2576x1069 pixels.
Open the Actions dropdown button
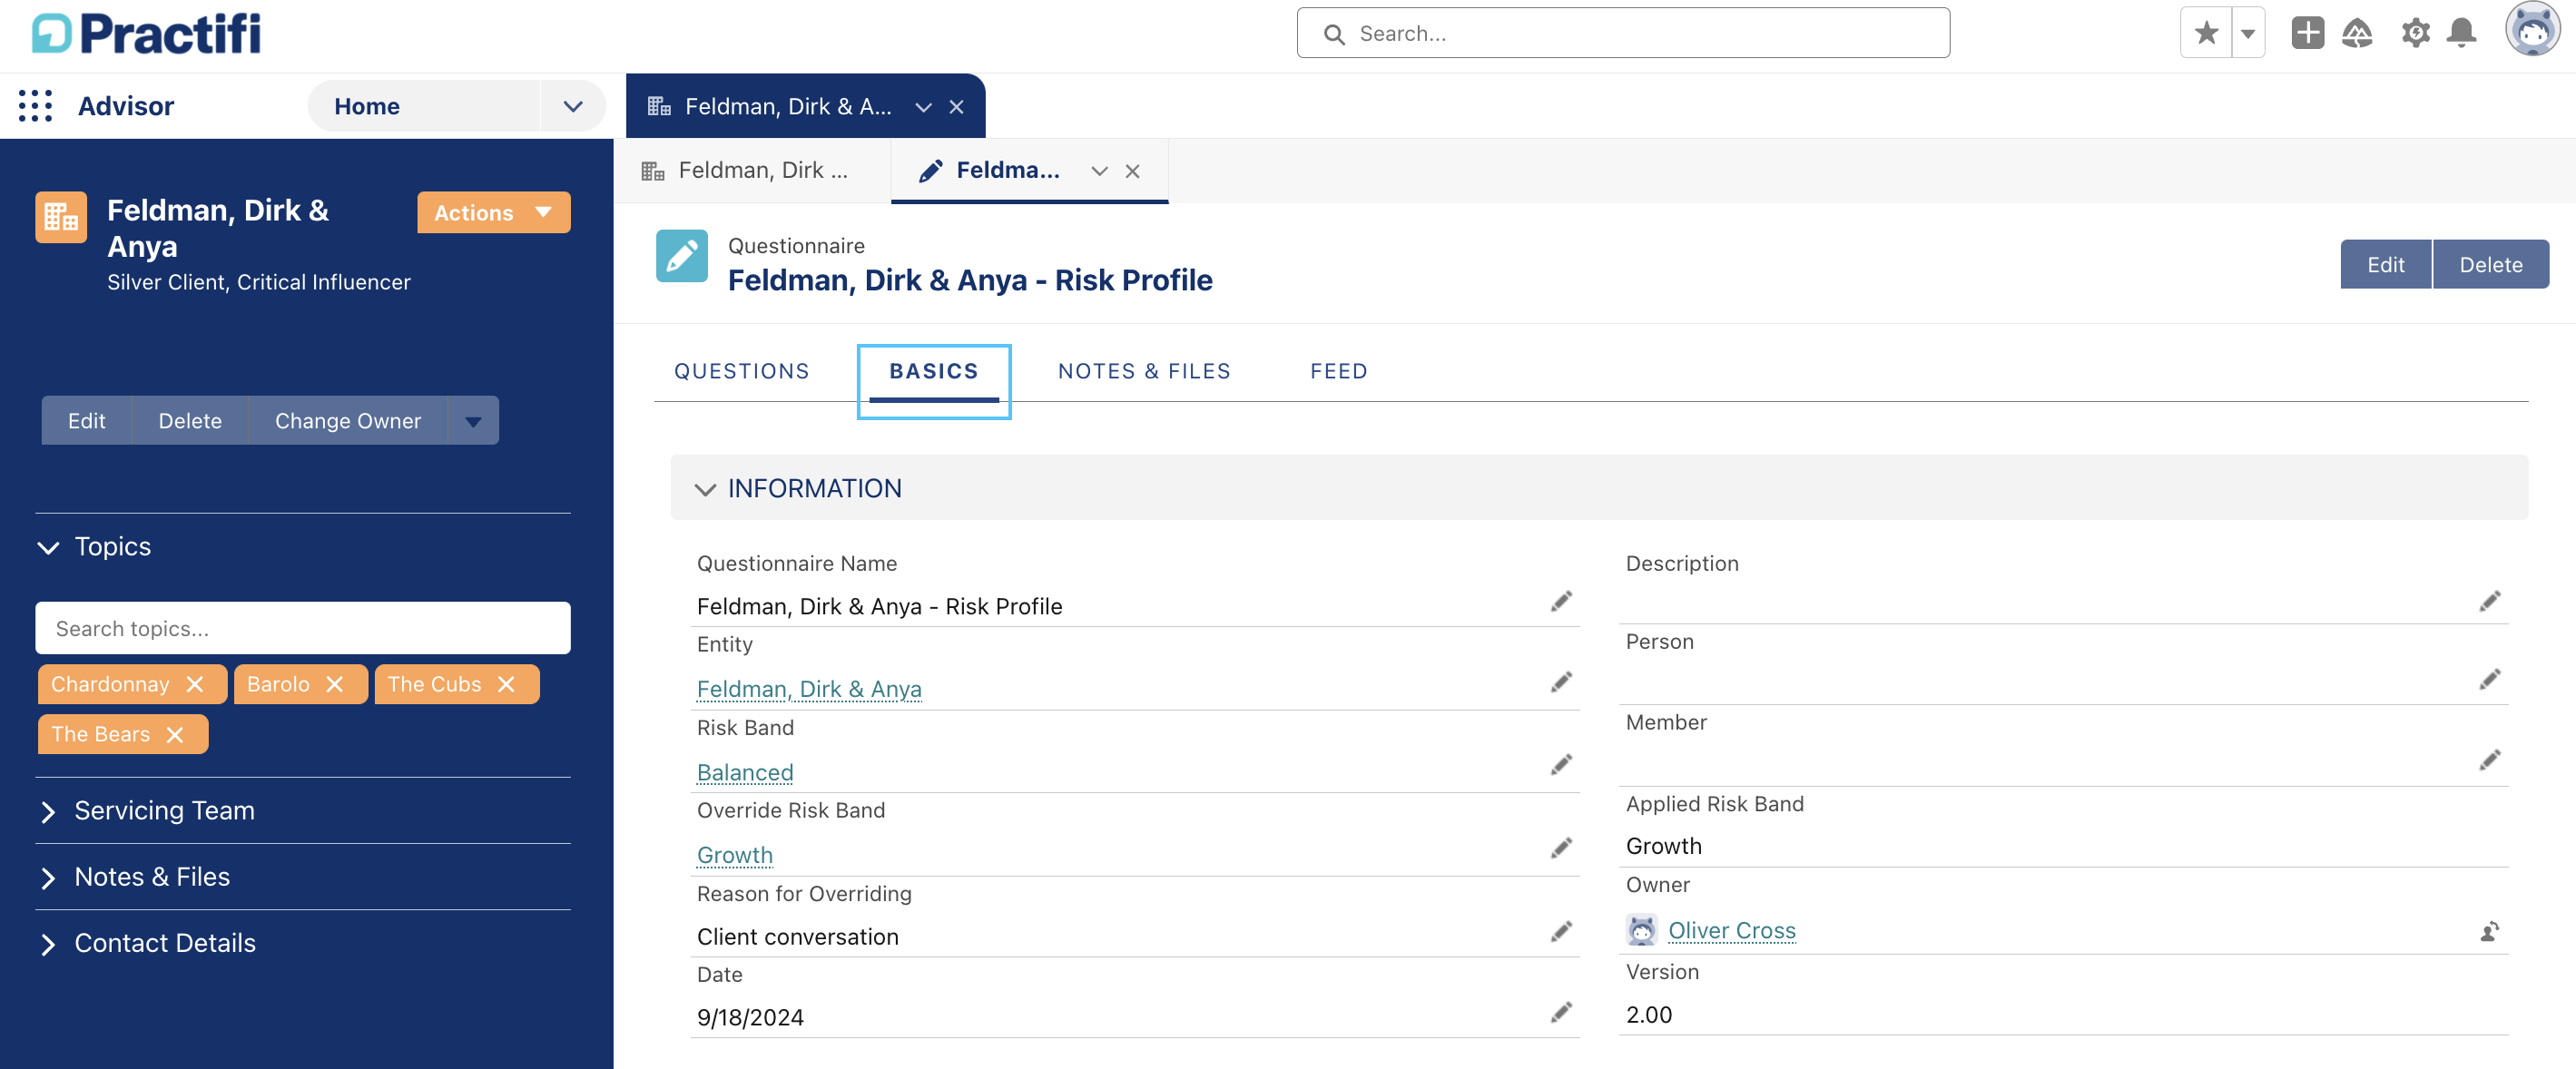pyautogui.click(x=493, y=213)
